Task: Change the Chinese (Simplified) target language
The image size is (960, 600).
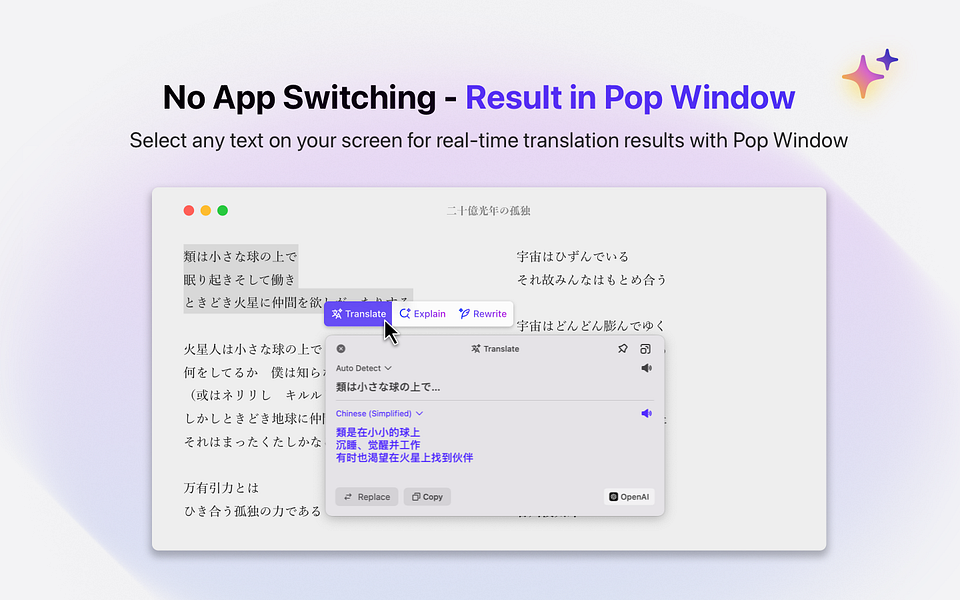Action: click(378, 413)
